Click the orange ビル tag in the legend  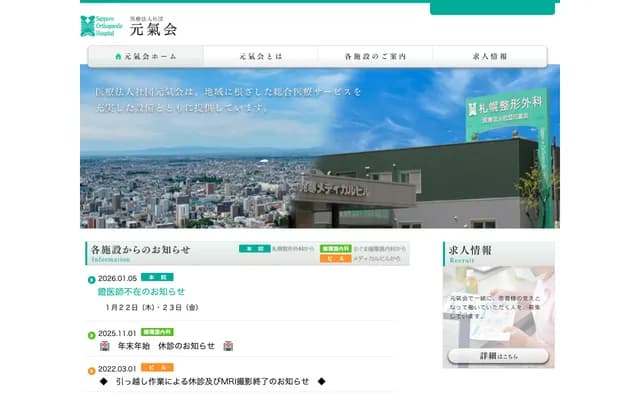point(336,258)
